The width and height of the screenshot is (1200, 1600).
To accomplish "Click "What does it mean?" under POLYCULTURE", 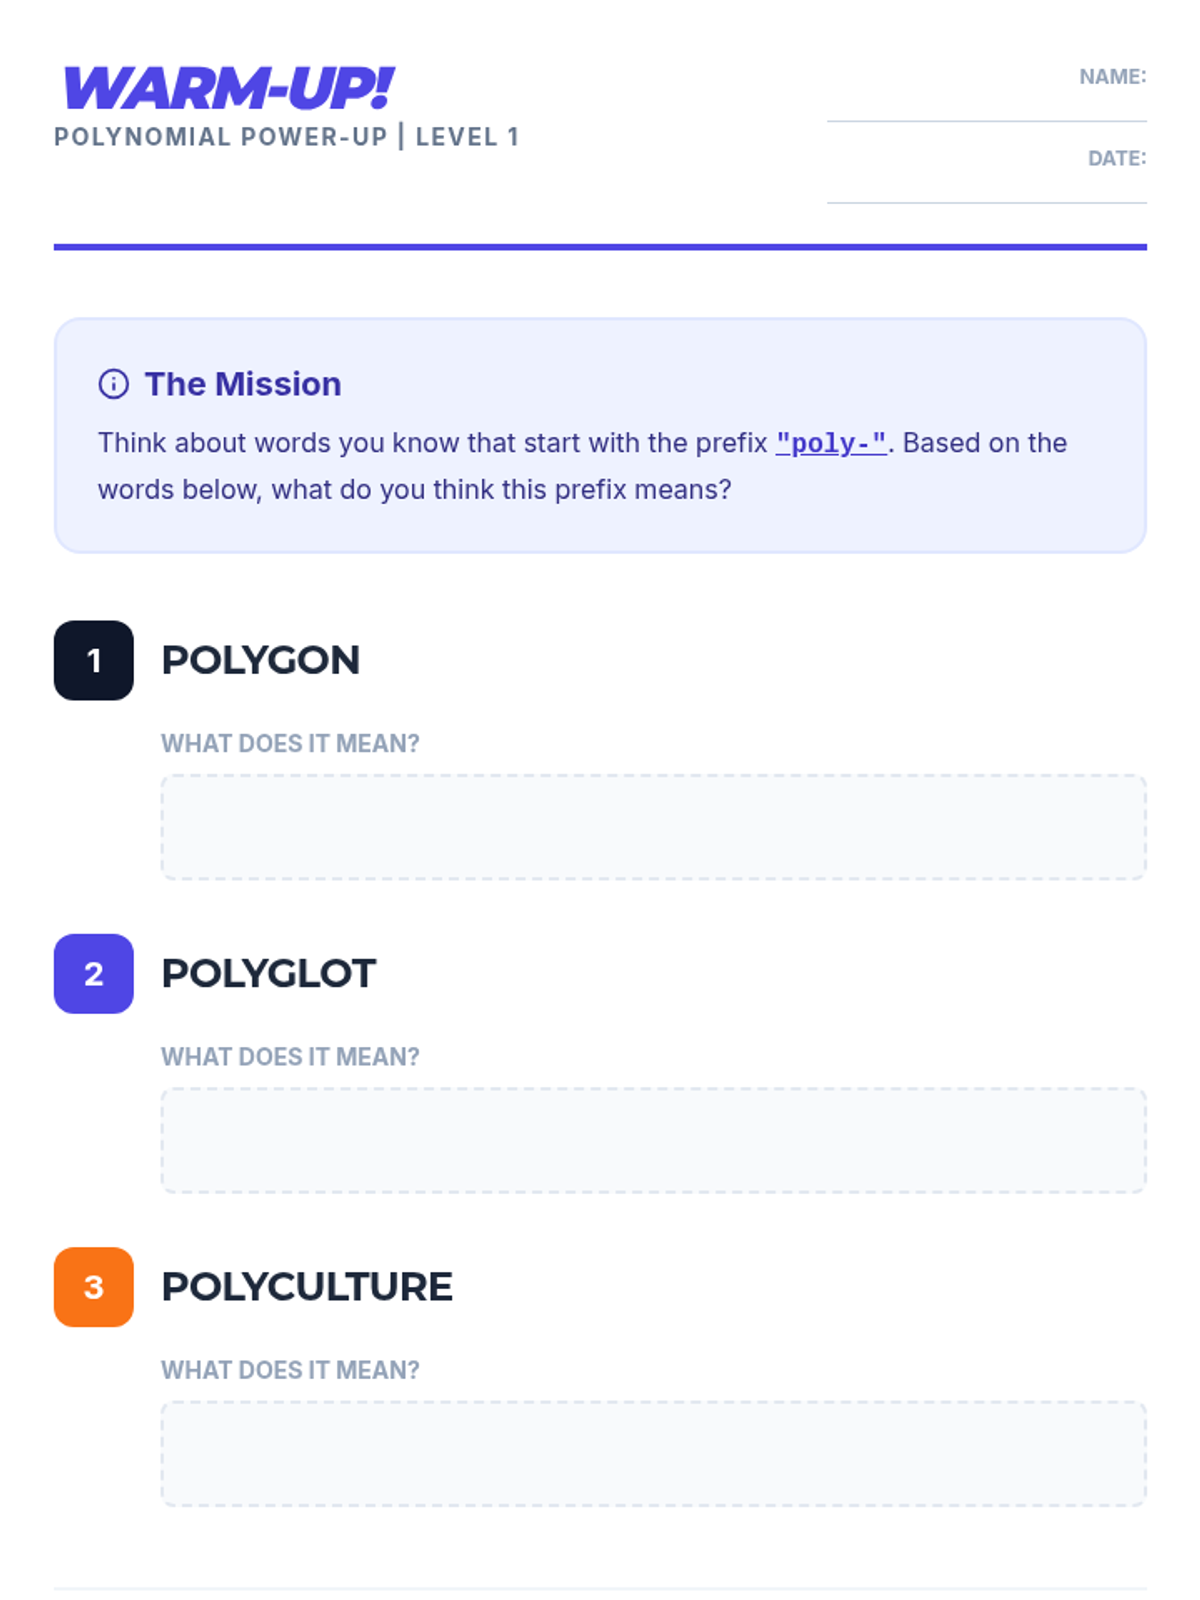I will pos(290,1369).
